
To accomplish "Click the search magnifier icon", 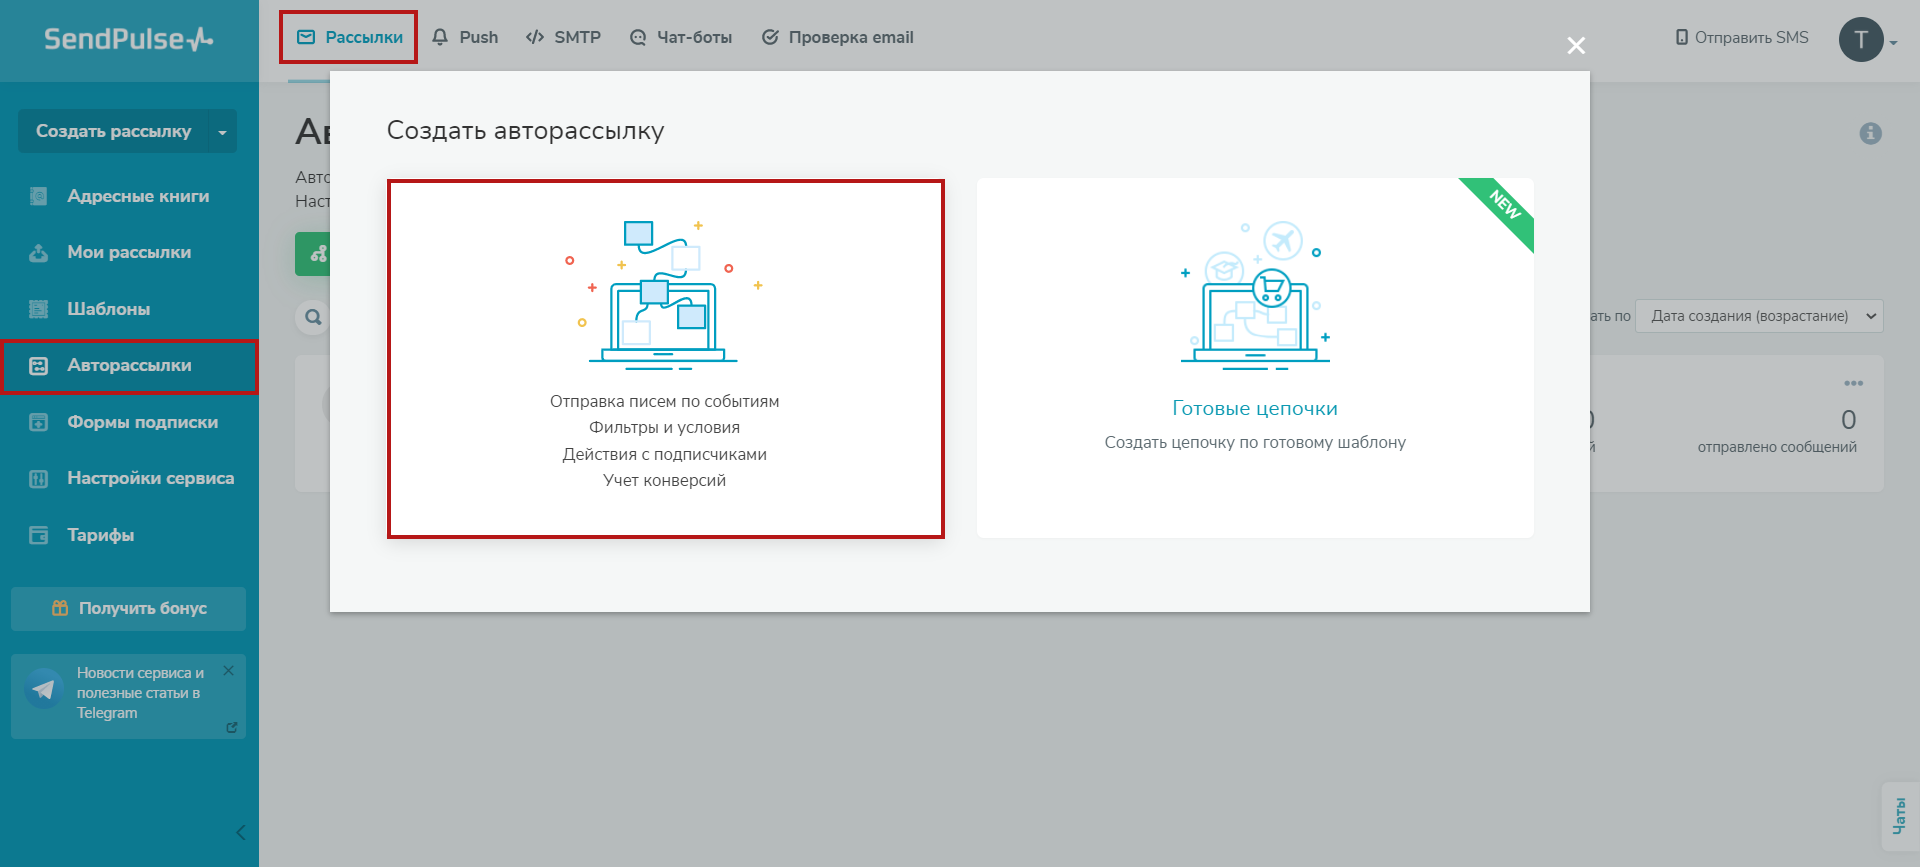I will pos(313,317).
